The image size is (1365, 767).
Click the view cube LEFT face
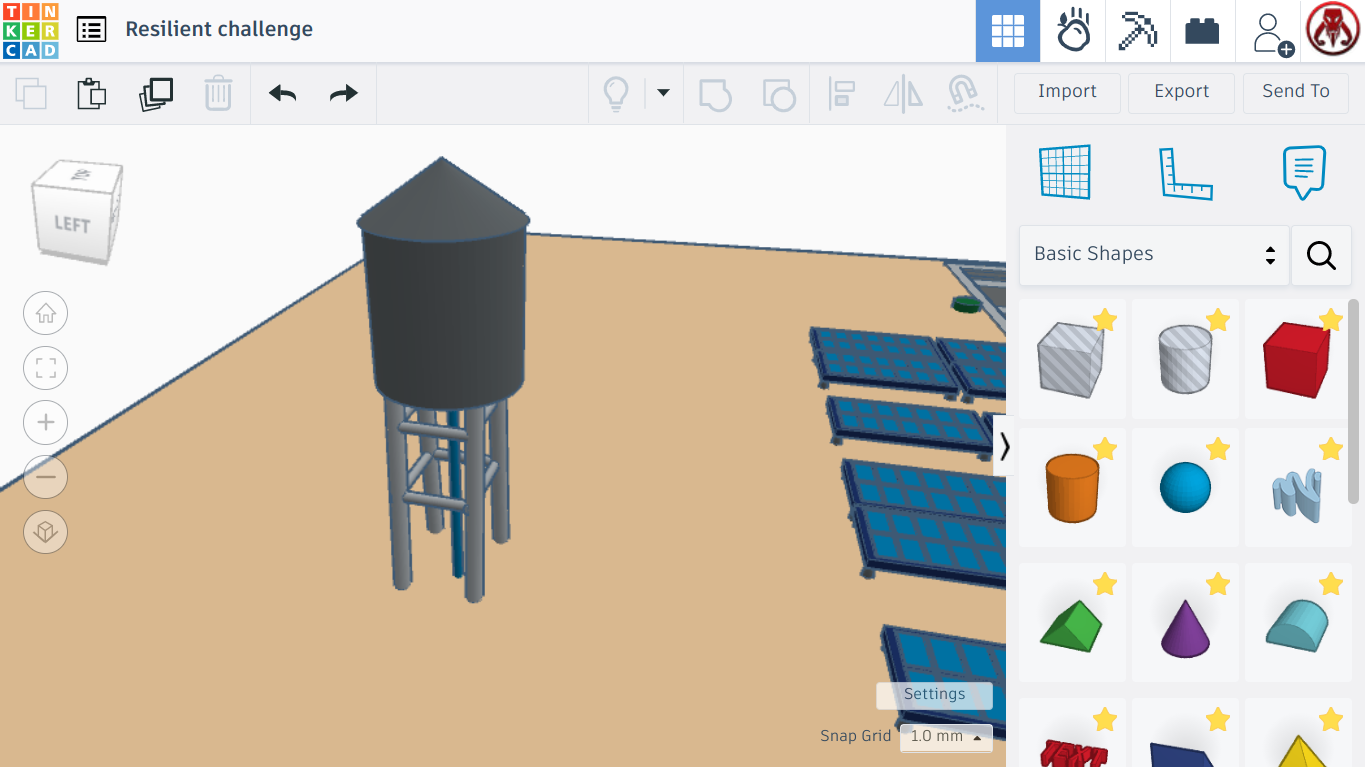(72, 225)
